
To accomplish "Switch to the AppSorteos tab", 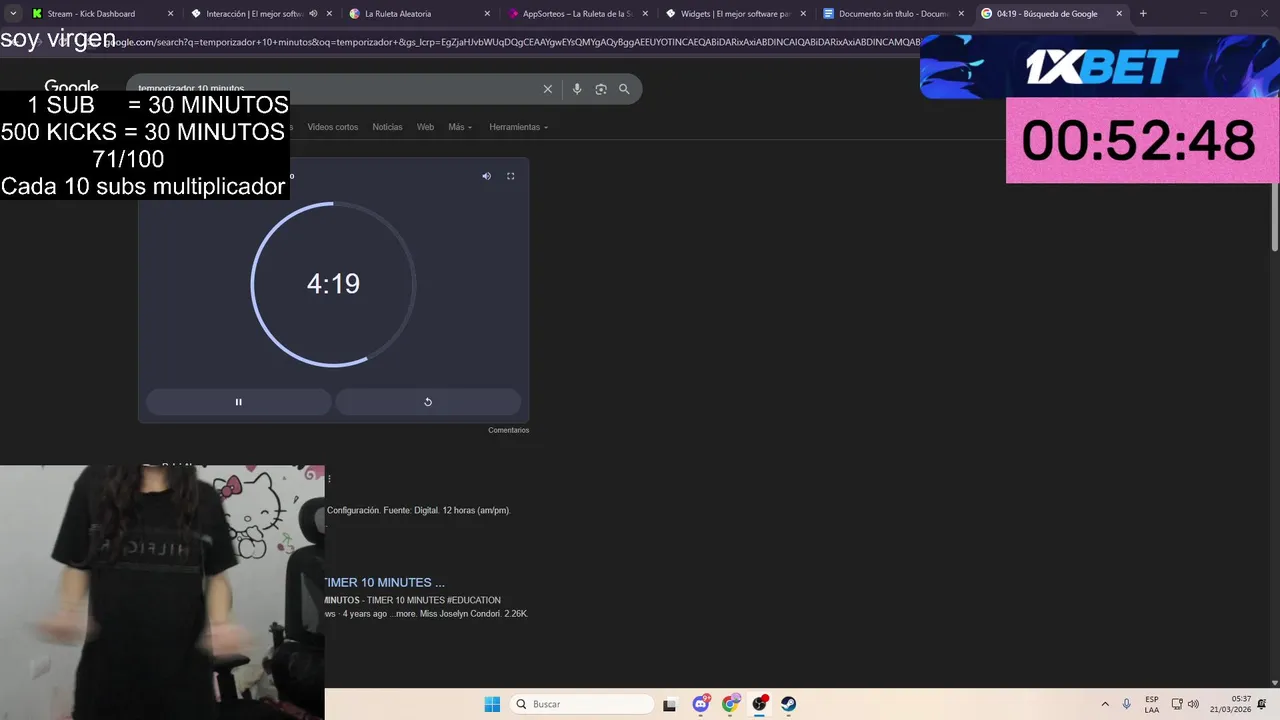I will (x=578, y=14).
